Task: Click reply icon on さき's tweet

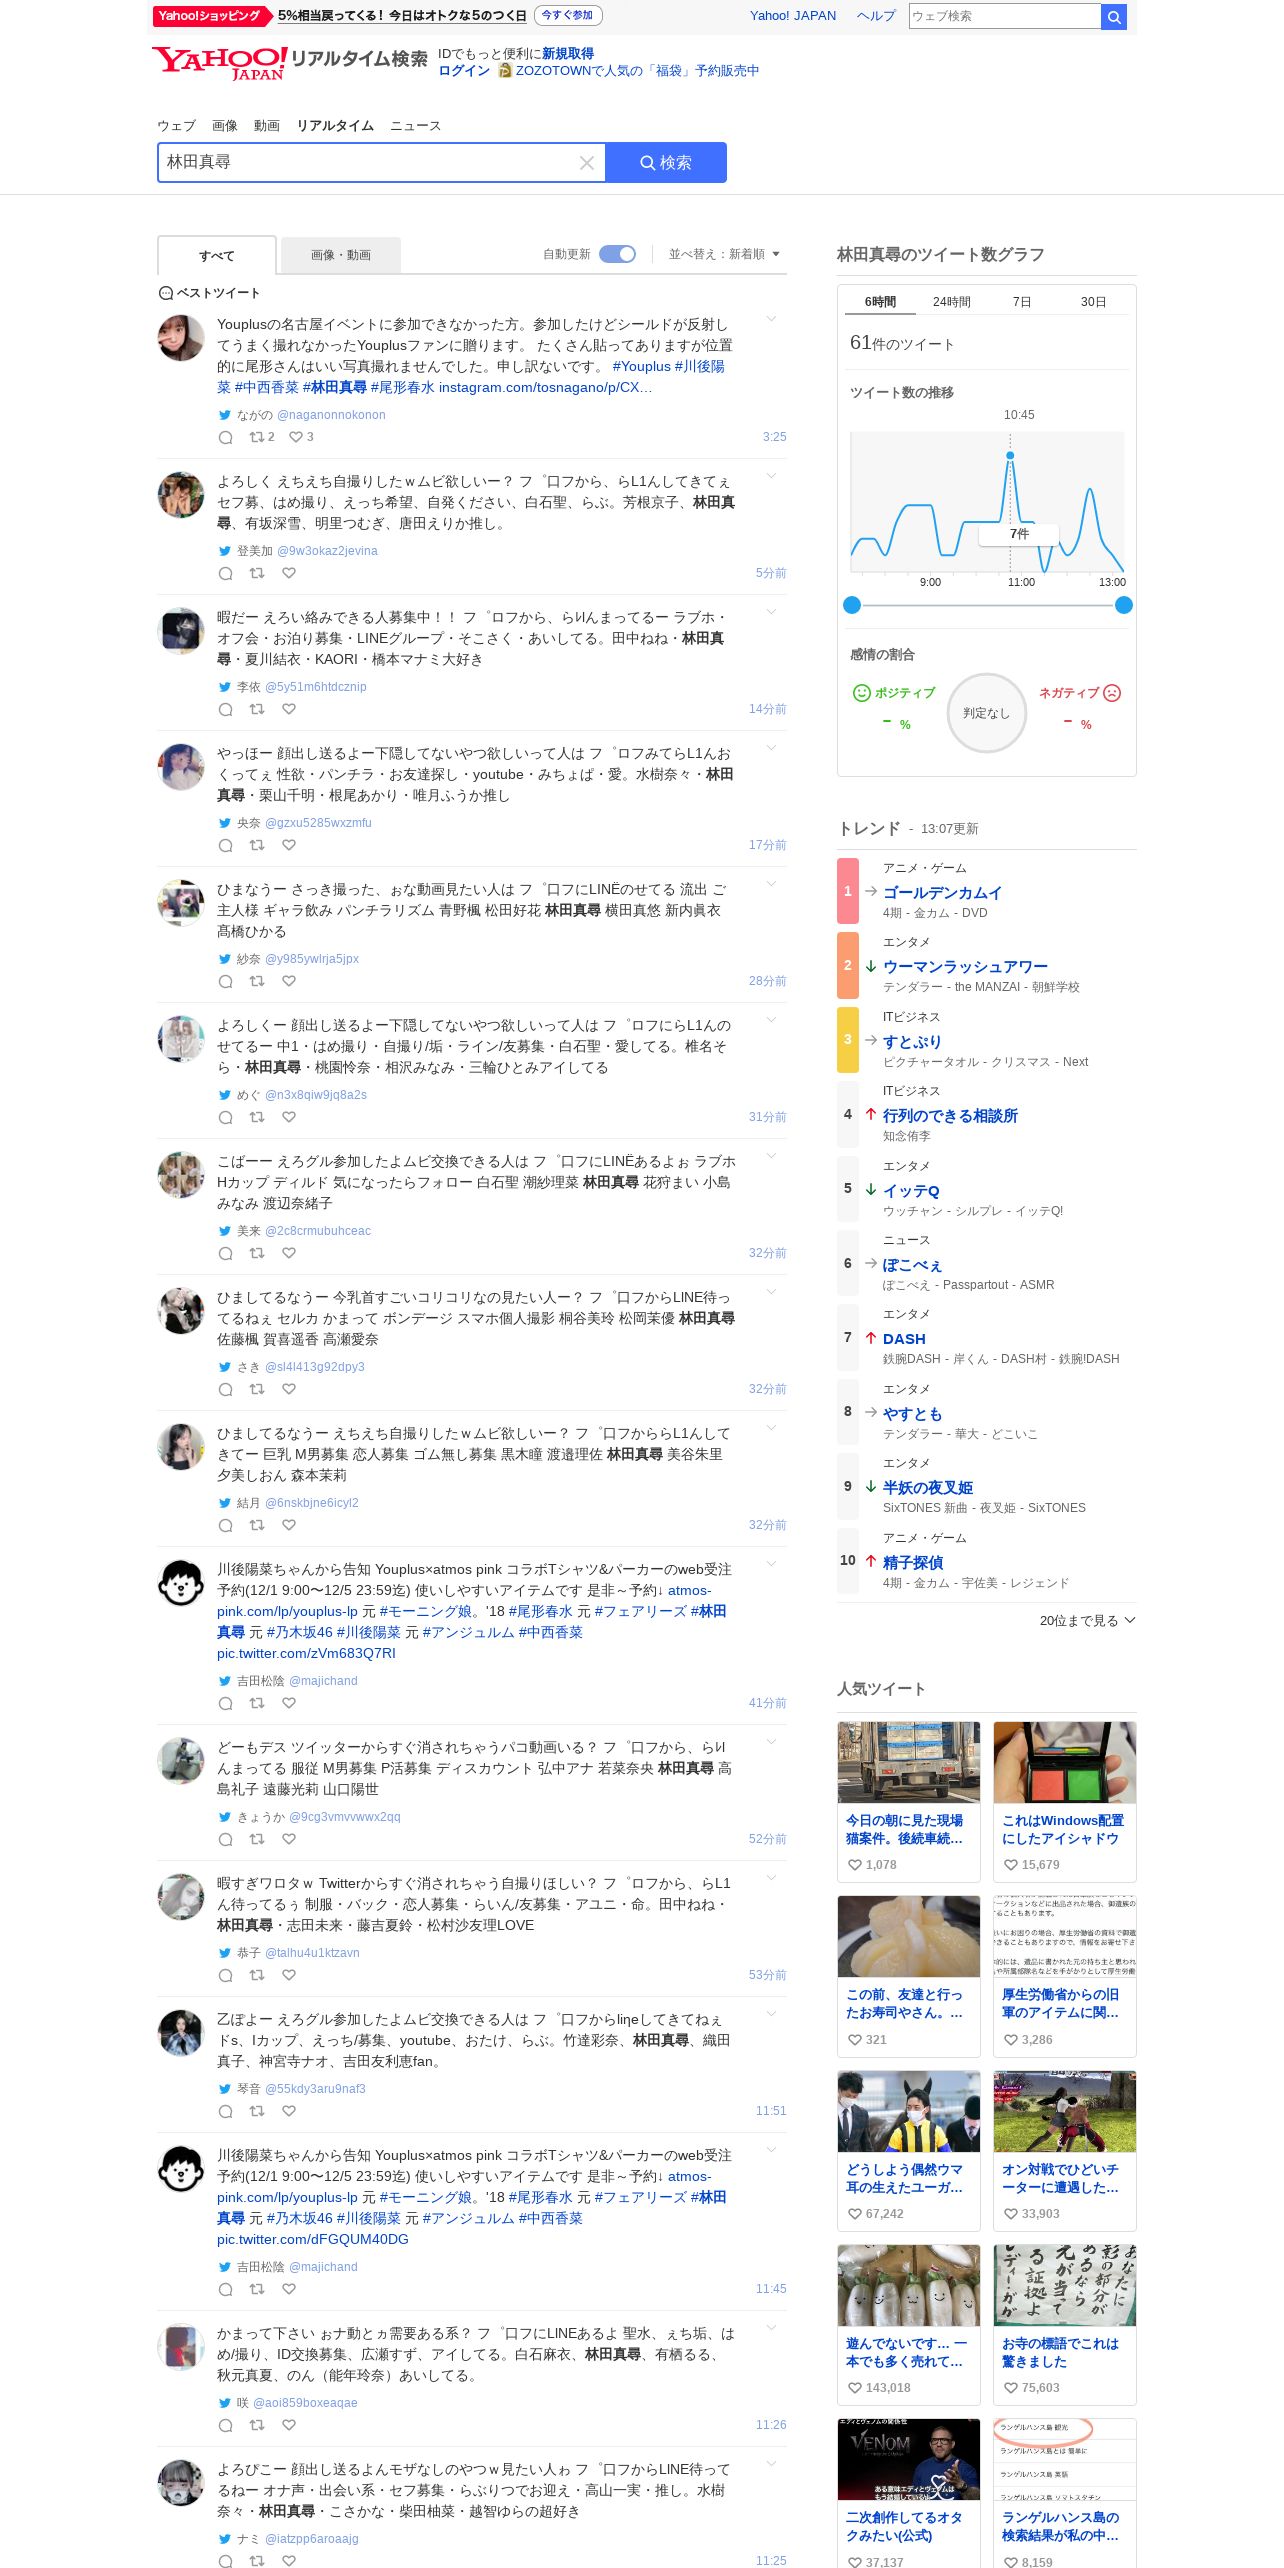Action: pyautogui.click(x=226, y=1390)
